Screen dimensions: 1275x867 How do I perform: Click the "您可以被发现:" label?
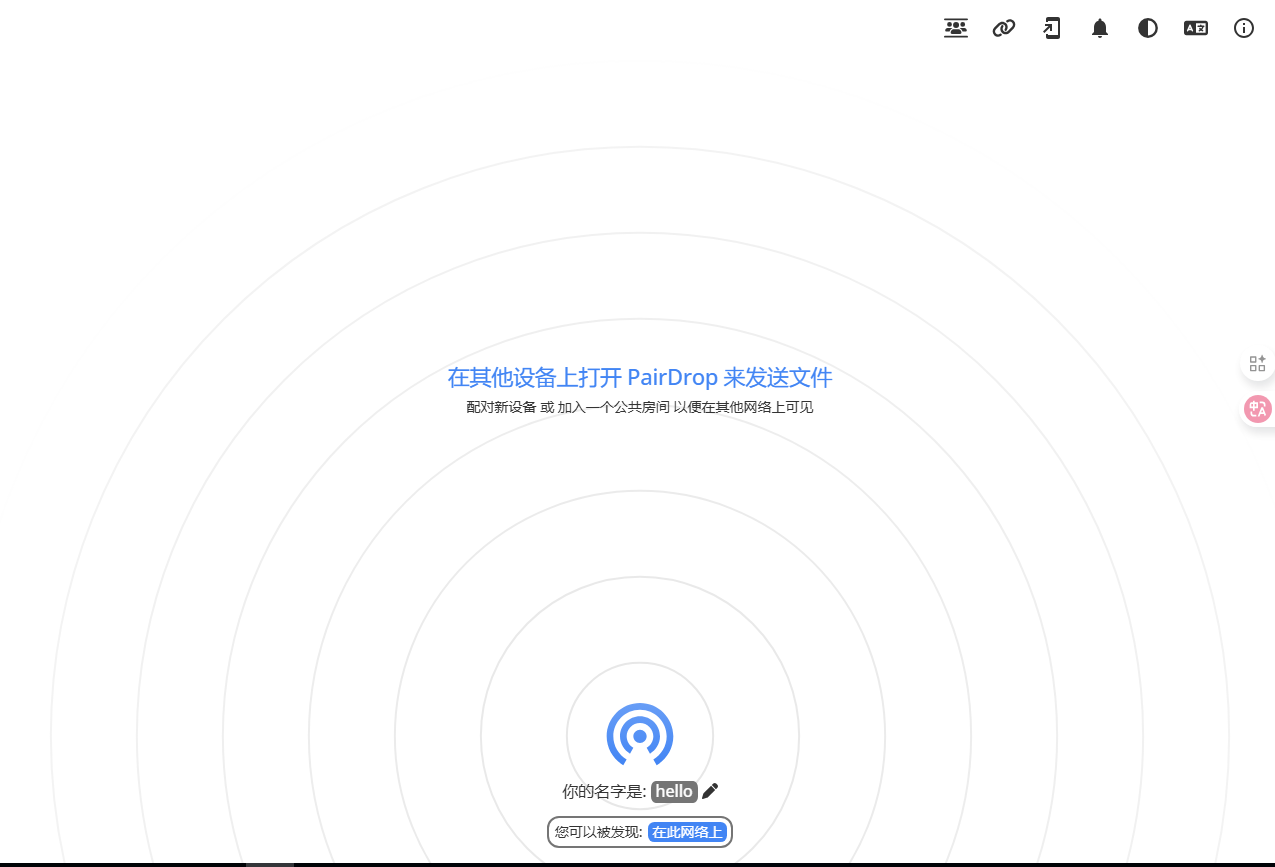(598, 832)
